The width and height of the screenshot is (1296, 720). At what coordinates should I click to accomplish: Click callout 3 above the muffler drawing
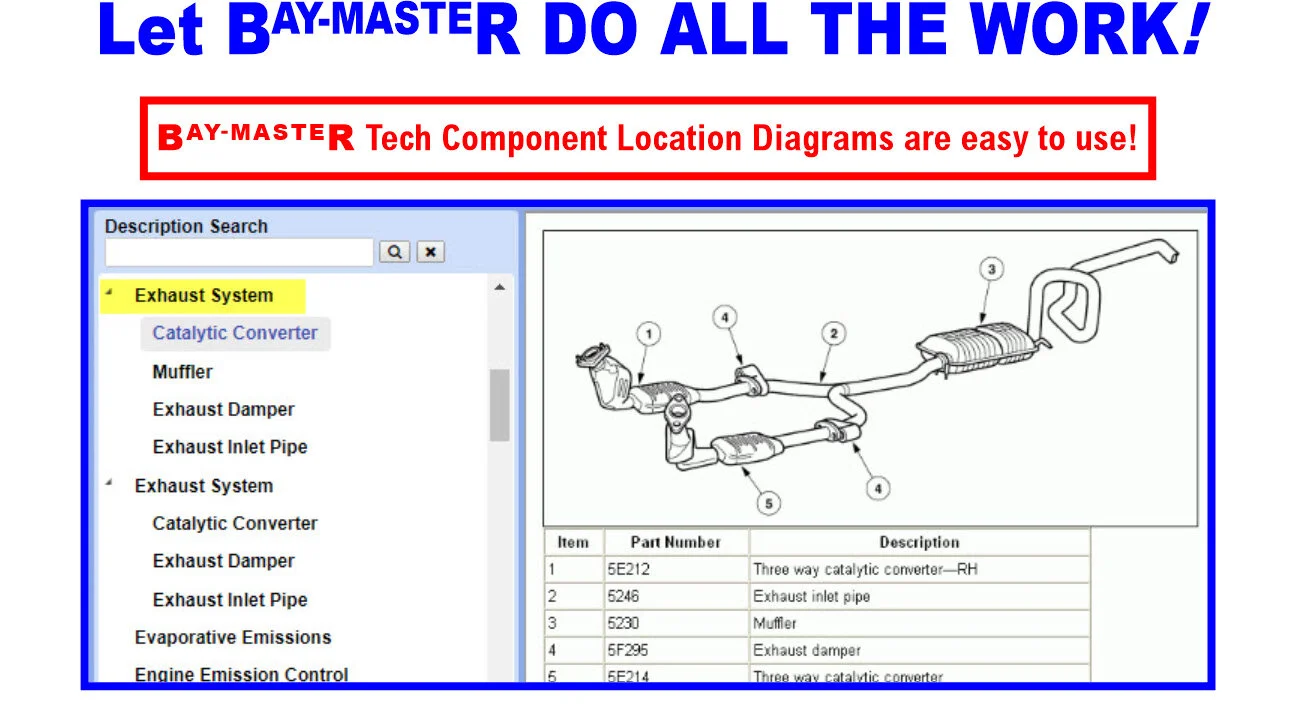point(990,269)
